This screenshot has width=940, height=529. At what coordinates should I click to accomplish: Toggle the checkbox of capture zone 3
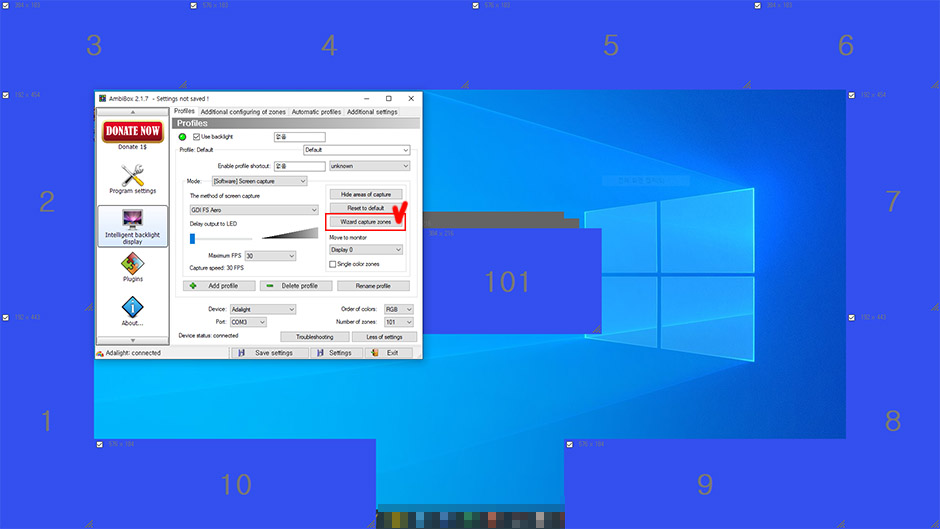(x=5, y=5)
